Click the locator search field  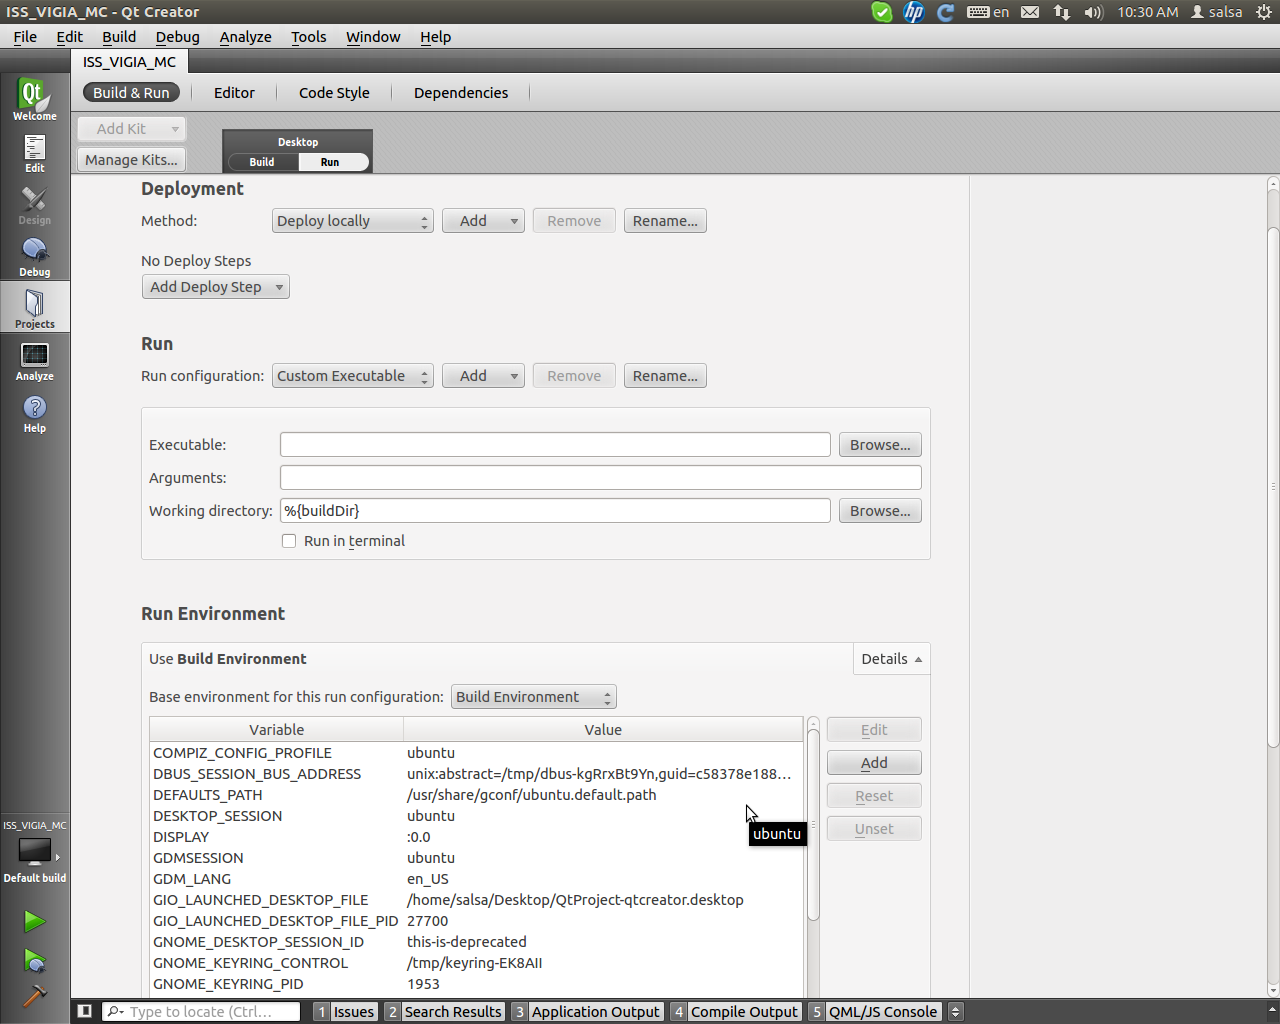click(x=201, y=1011)
